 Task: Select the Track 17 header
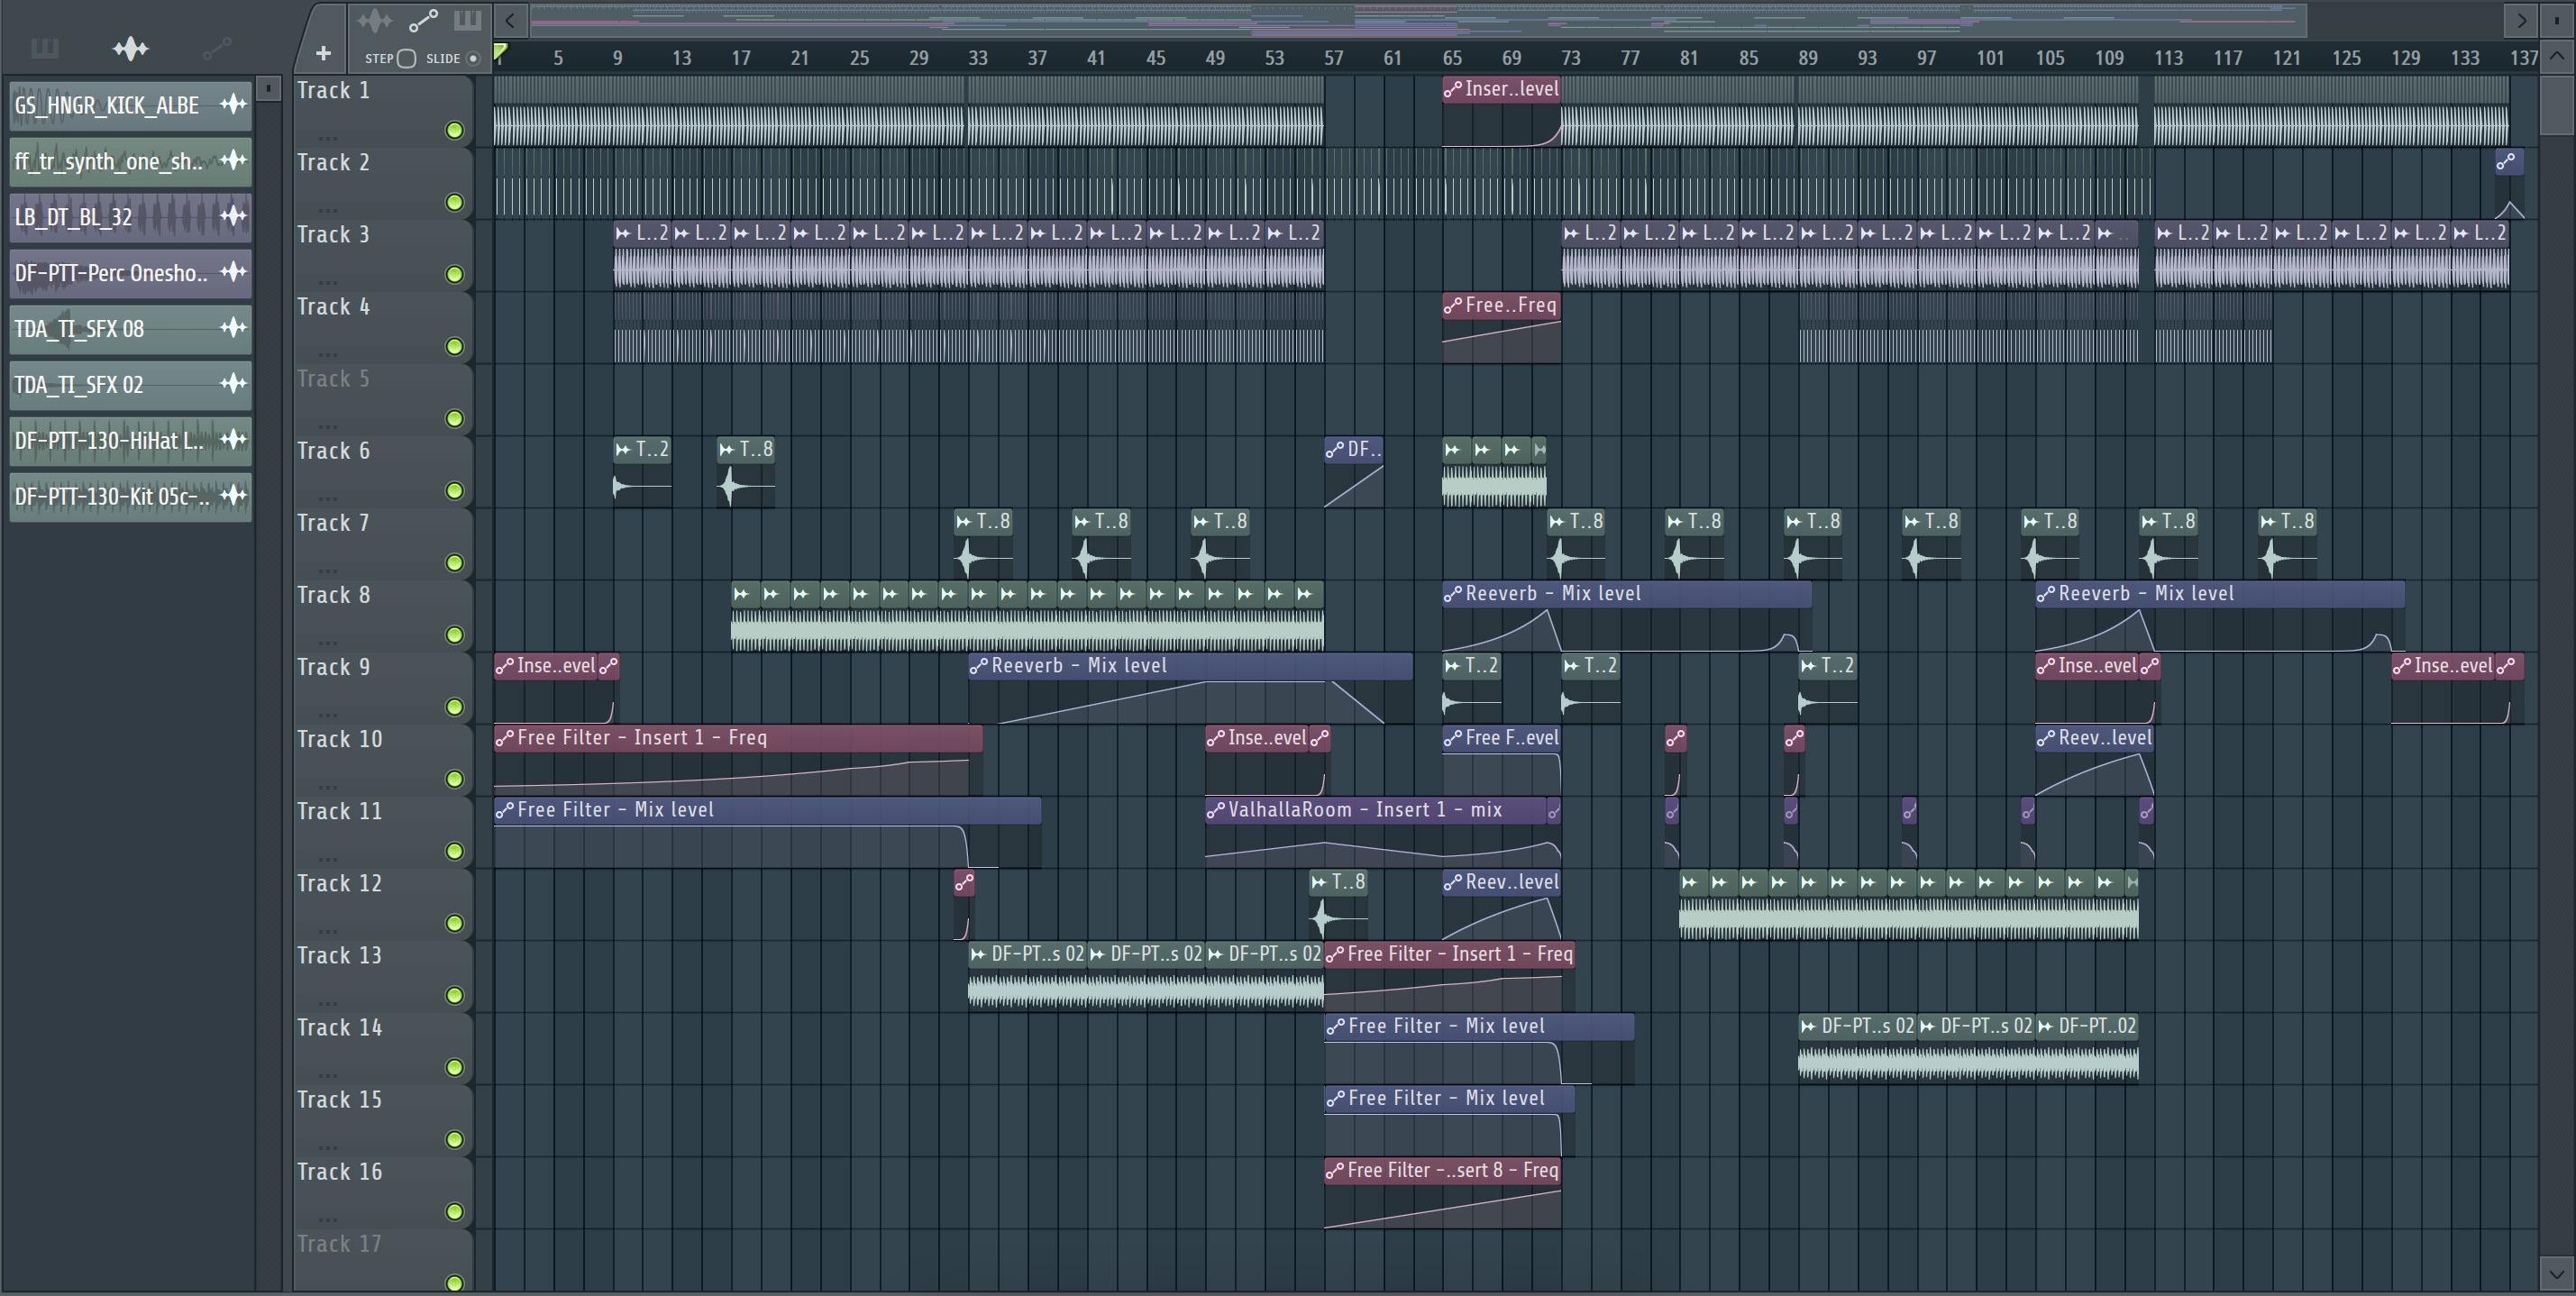click(382, 1260)
